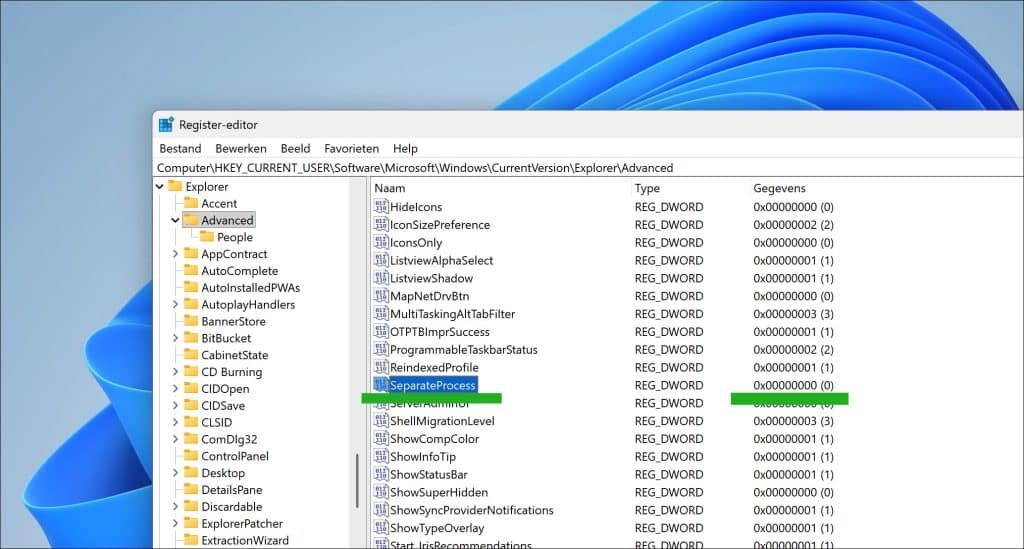Select the ExplorerPatcher tree item label
Image resolution: width=1024 pixels, height=549 pixels.
tap(242, 524)
